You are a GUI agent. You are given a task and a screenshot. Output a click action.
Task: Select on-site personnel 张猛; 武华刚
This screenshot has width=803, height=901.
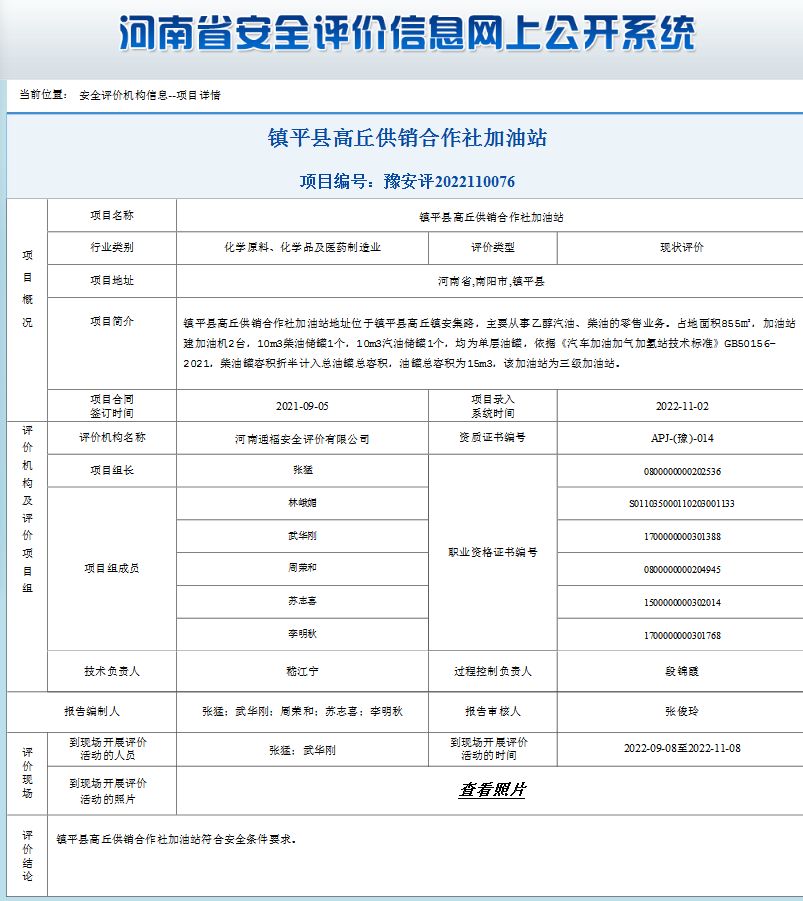(302, 750)
